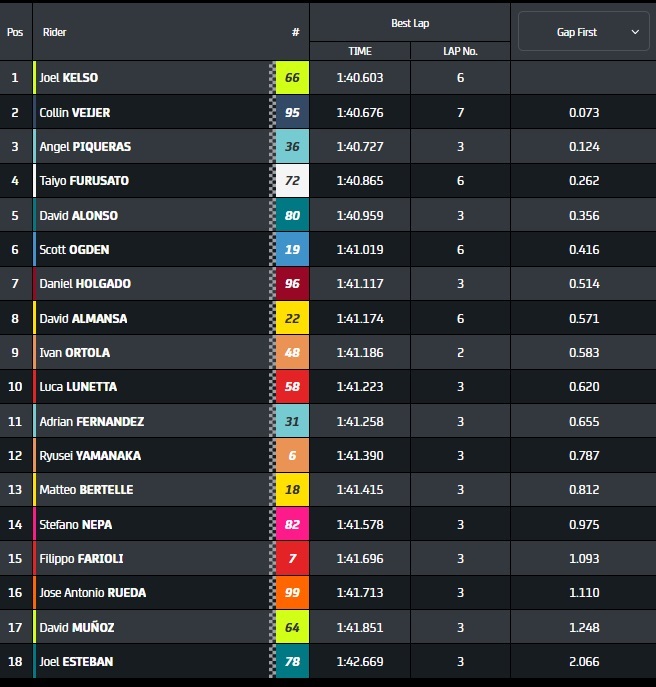Click the blue number 19 badge
This screenshot has height=687, width=656.
point(292,250)
